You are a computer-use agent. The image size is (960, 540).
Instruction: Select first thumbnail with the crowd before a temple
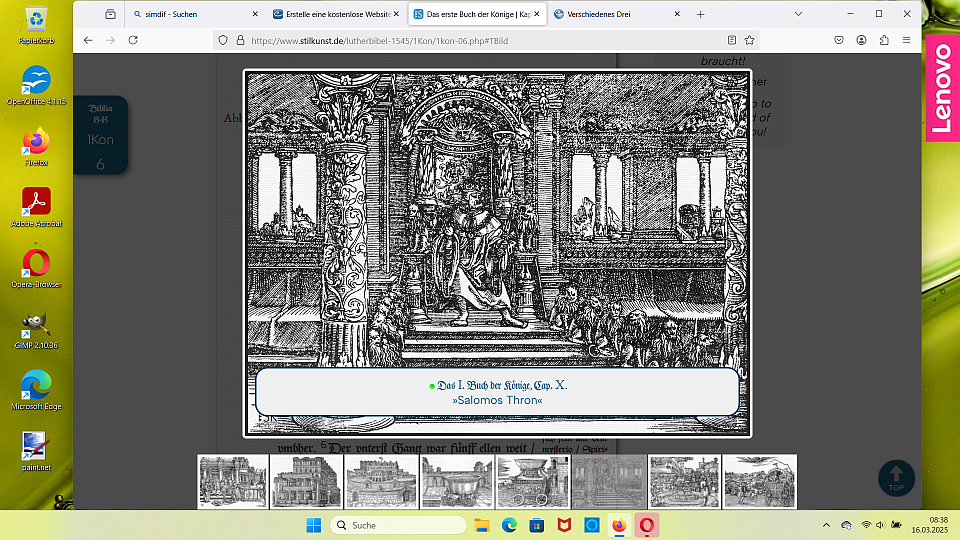click(x=233, y=482)
